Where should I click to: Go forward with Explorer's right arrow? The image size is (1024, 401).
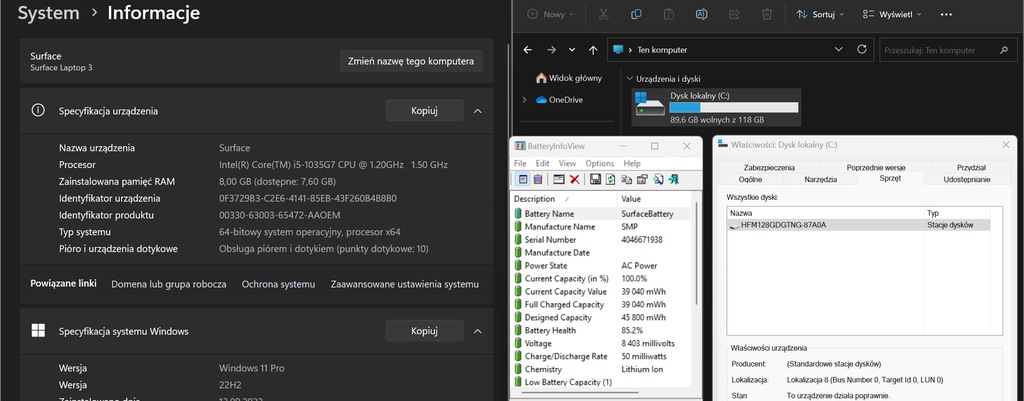[x=551, y=50]
